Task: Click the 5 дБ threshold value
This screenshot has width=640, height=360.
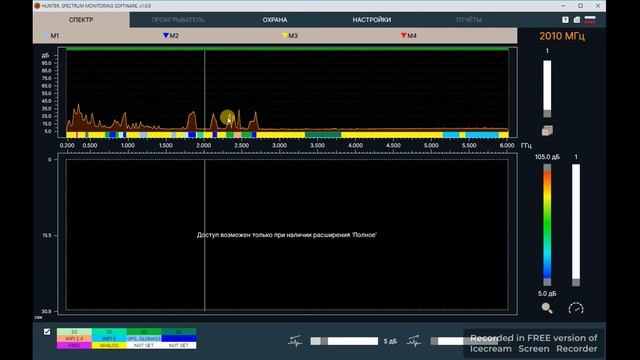Action: pos(390,341)
